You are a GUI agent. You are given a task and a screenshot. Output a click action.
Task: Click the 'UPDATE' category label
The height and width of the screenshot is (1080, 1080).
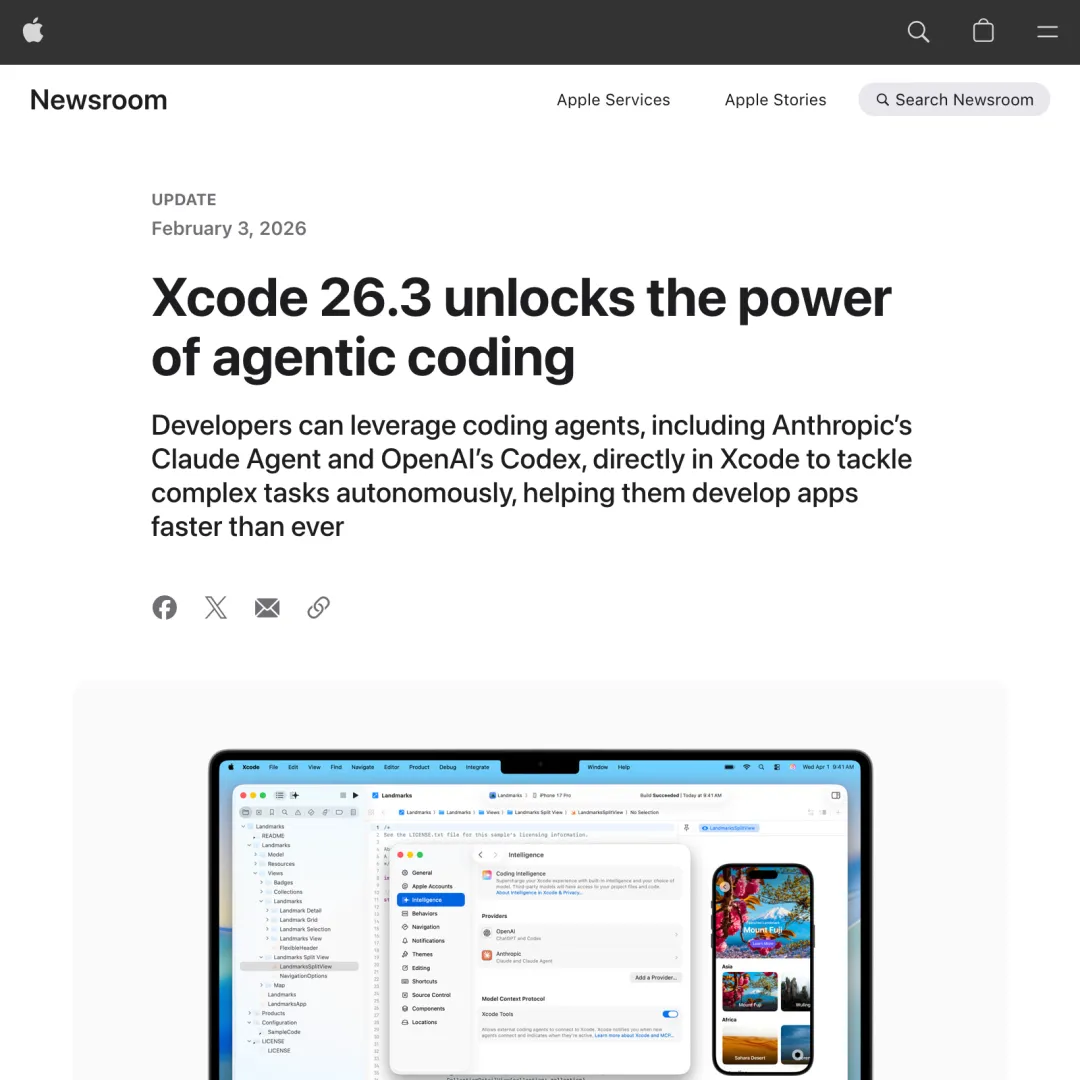184,200
